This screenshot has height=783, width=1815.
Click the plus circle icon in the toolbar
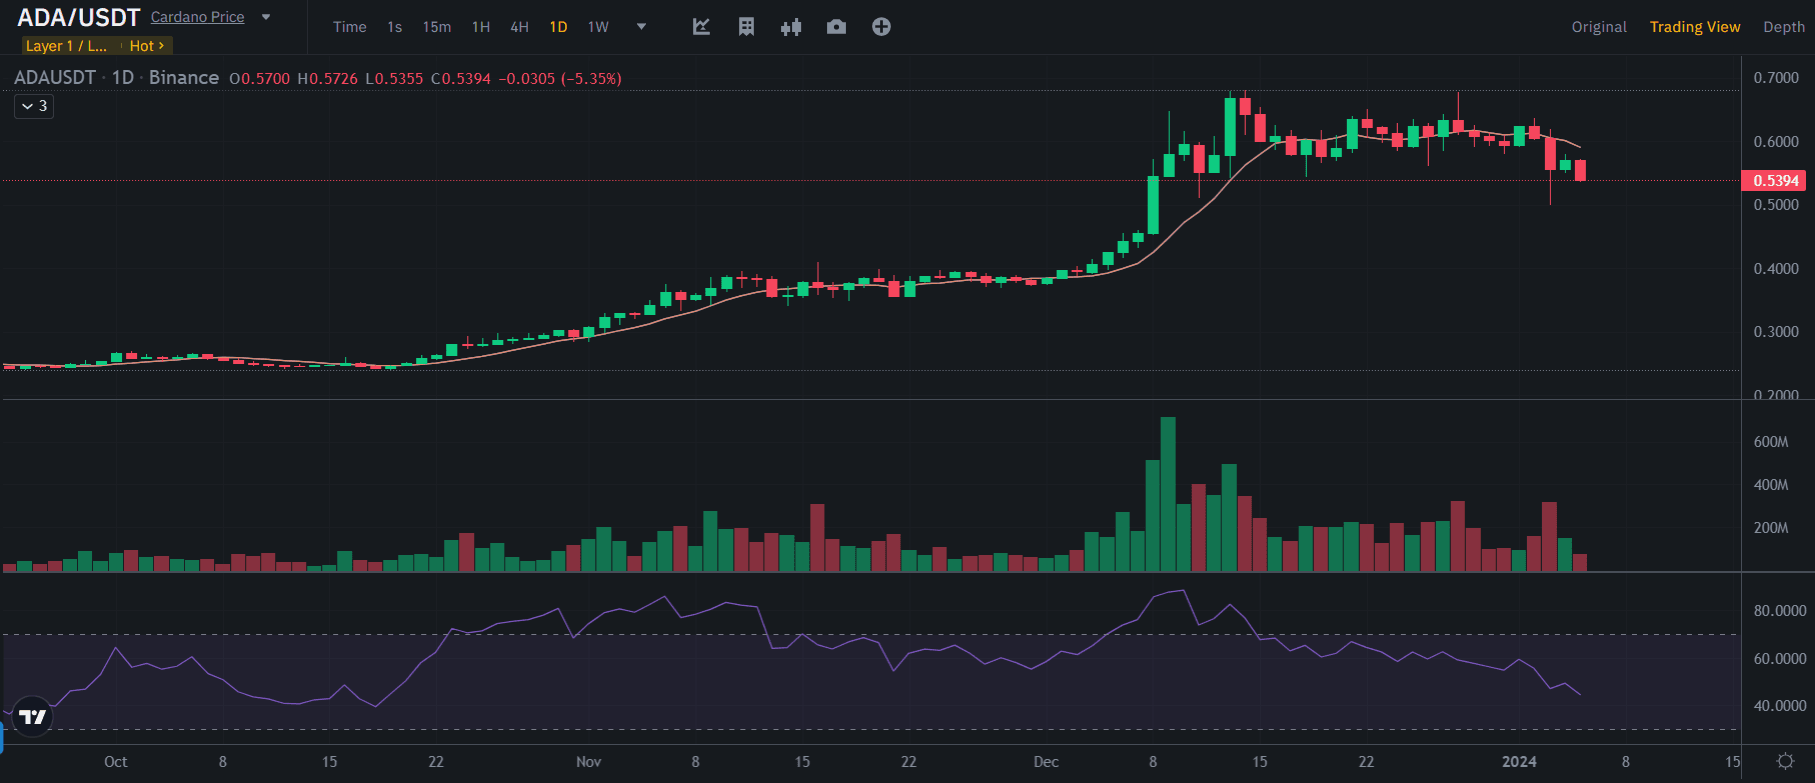tap(881, 27)
